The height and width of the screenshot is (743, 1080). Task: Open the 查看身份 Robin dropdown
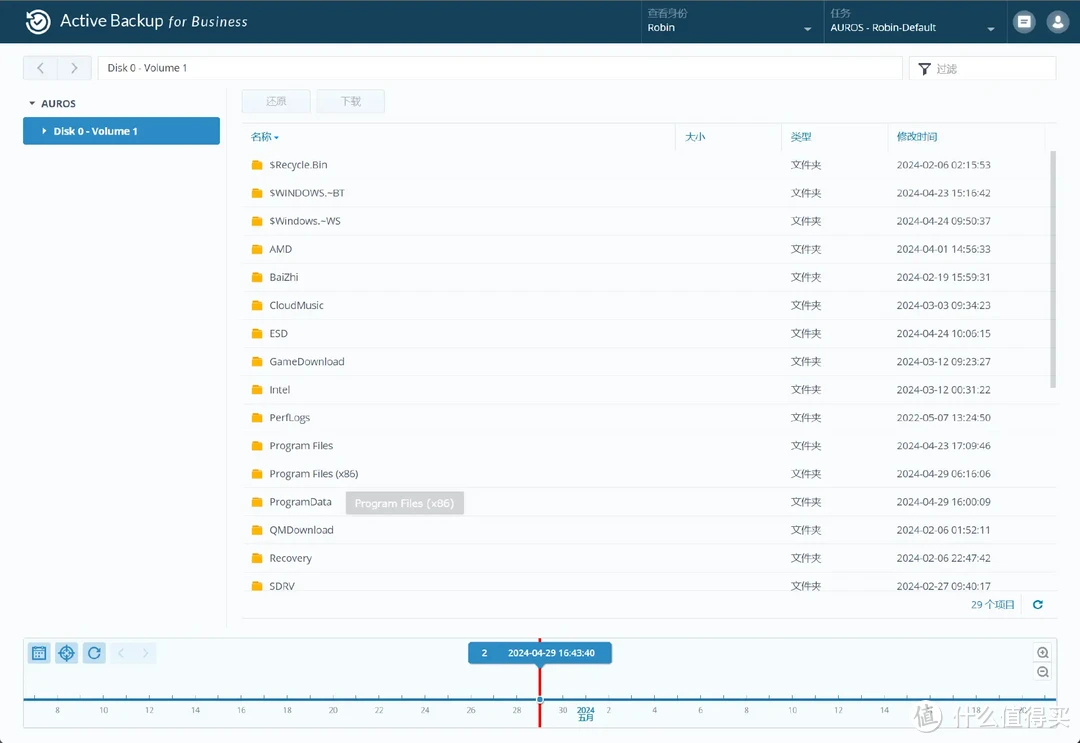pyautogui.click(x=729, y=22)
